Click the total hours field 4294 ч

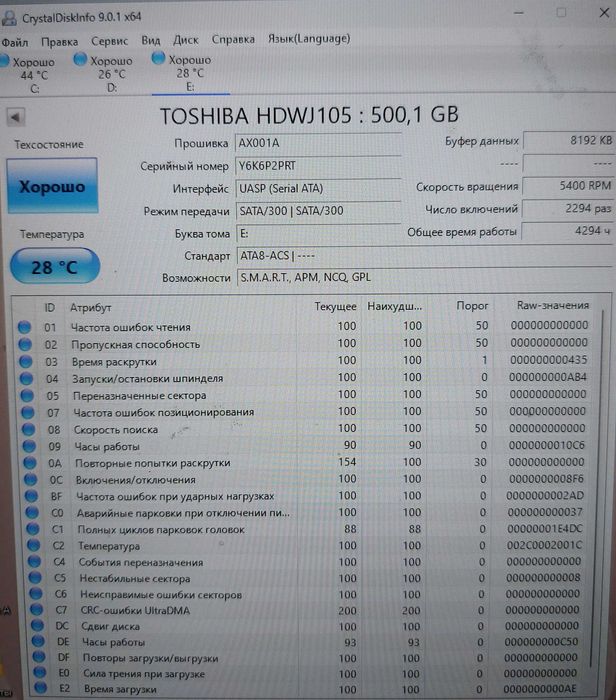[567, 231]
